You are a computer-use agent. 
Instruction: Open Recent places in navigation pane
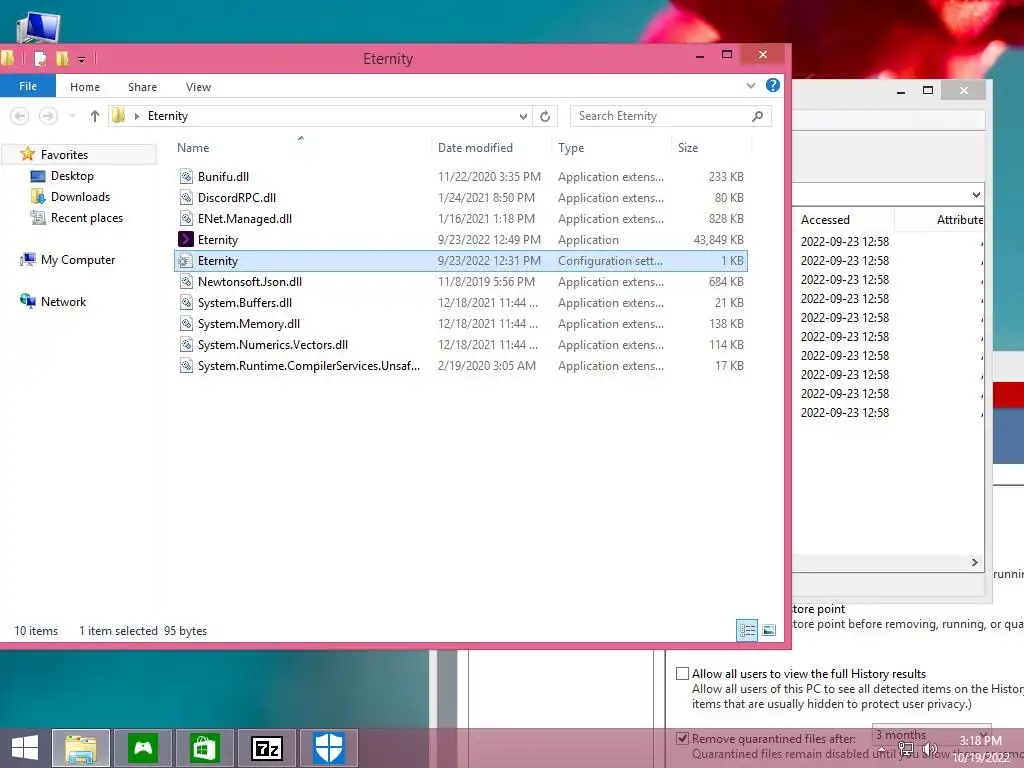(x=87, y=218)
